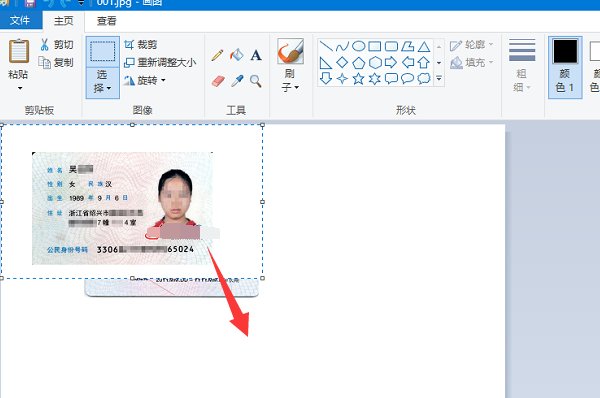
Task: Select the Right triangle shape
Action: [326, 62]
